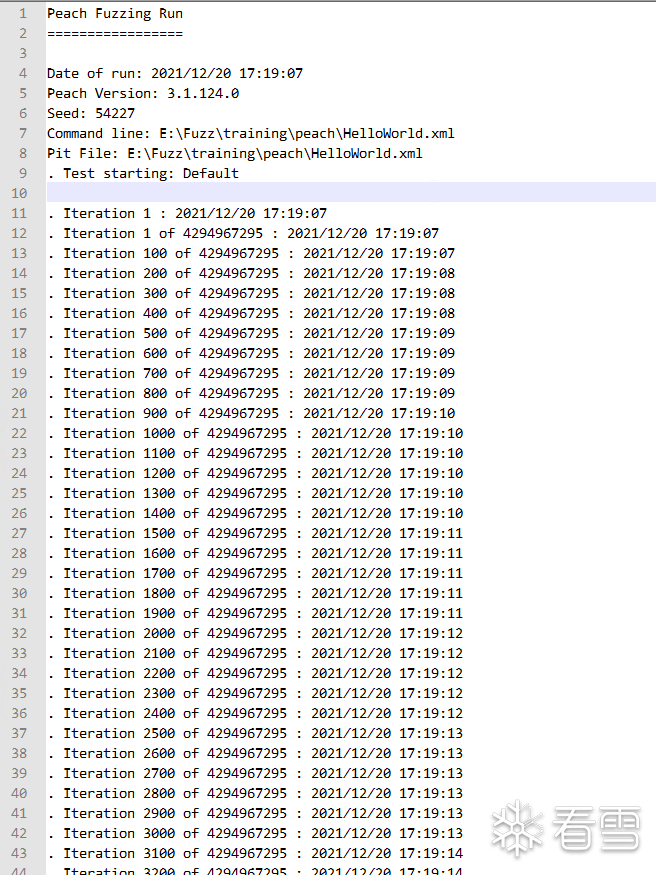Click the 'Iteration 600 of 4294967295' line
Viewport: 656px width, 875px height.
(x=250, y=353)
